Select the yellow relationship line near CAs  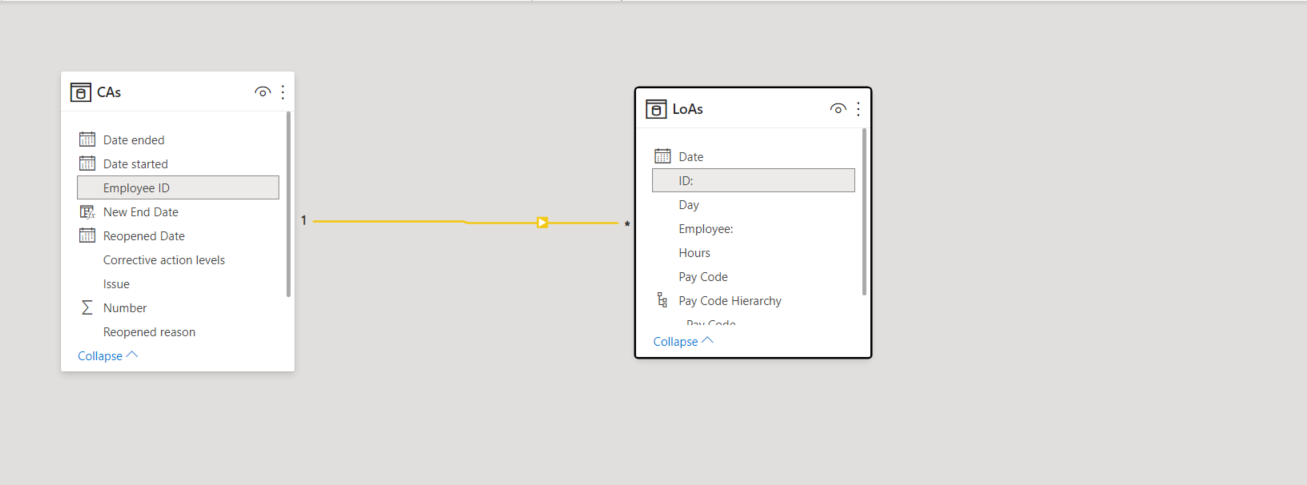[388, 221]
